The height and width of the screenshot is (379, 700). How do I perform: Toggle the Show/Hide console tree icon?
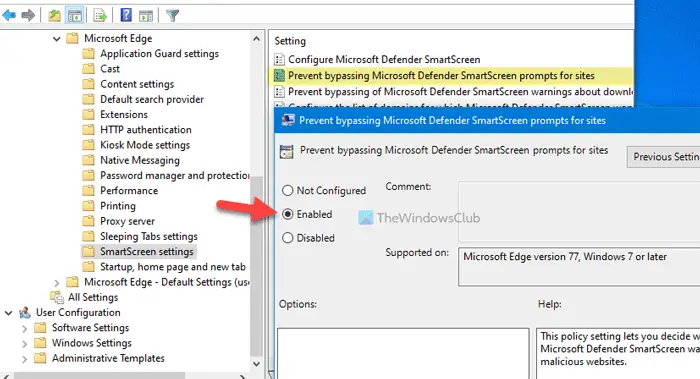click(x=75, y=16)
